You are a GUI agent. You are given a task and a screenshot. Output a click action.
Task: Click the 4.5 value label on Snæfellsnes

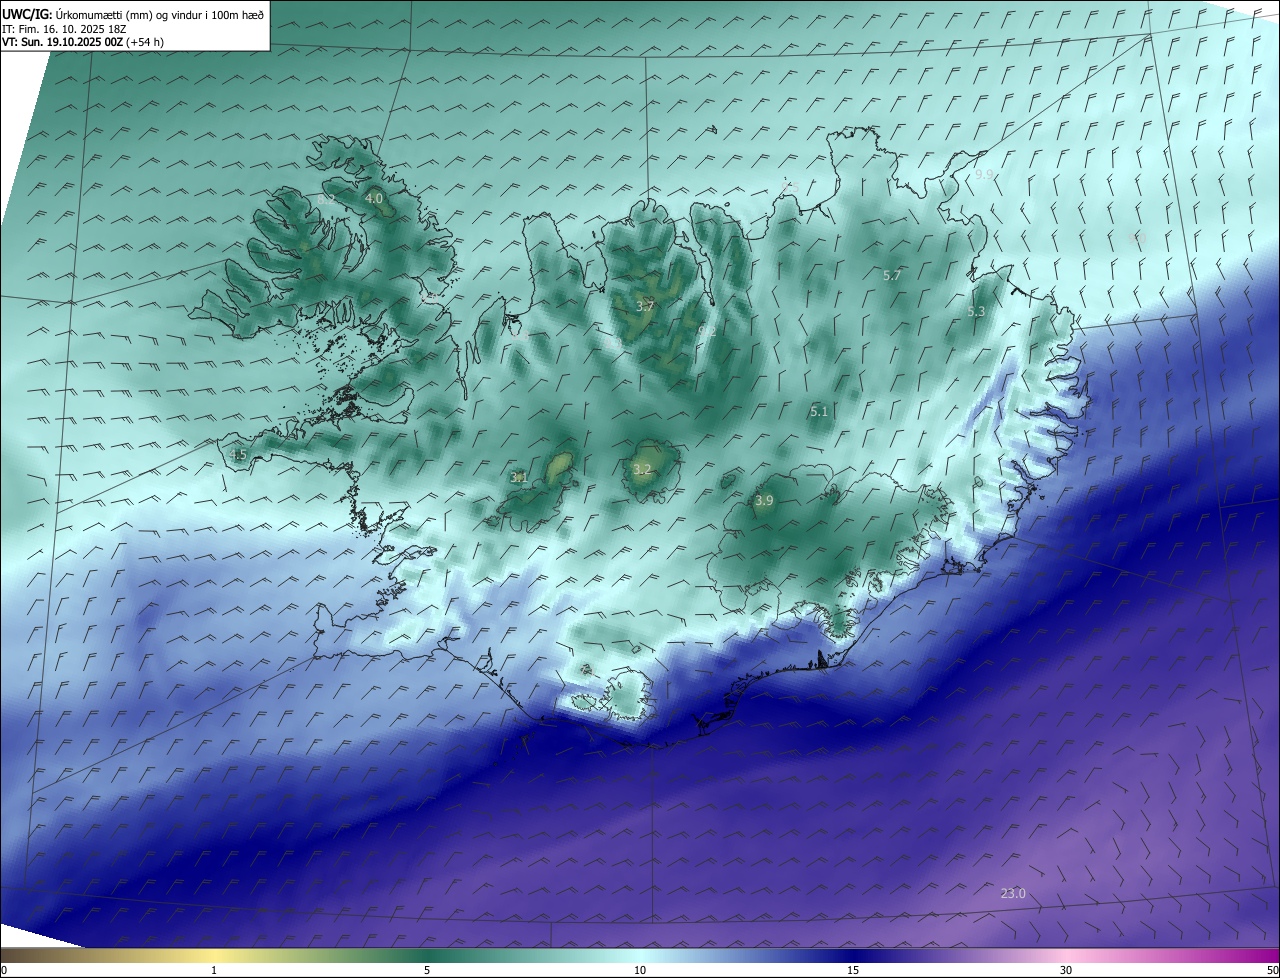237,454
